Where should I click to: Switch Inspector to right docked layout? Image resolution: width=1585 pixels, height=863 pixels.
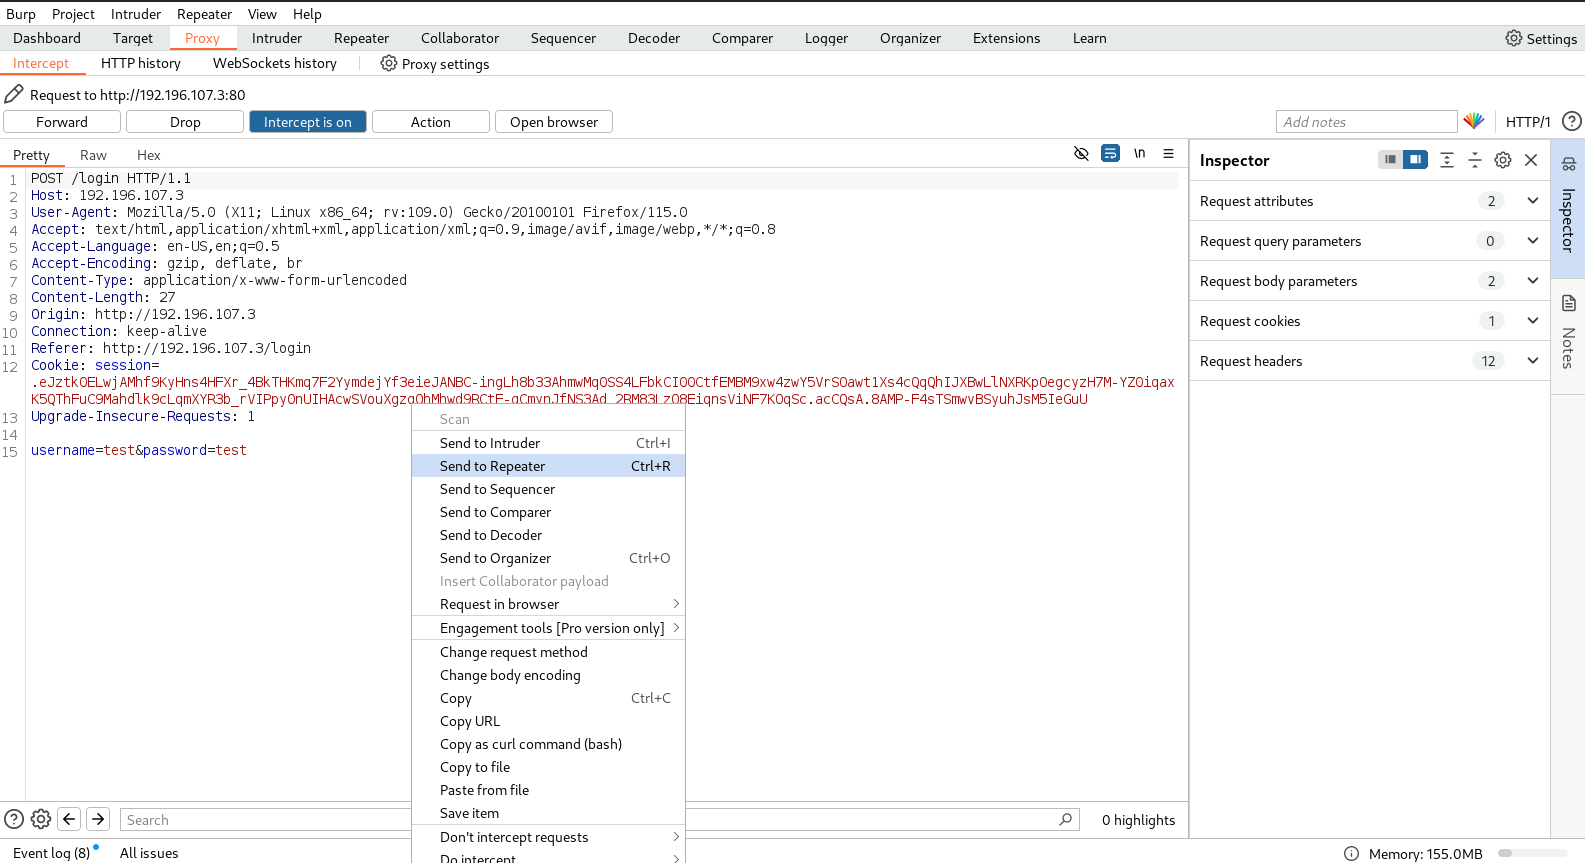(1415, 160)
